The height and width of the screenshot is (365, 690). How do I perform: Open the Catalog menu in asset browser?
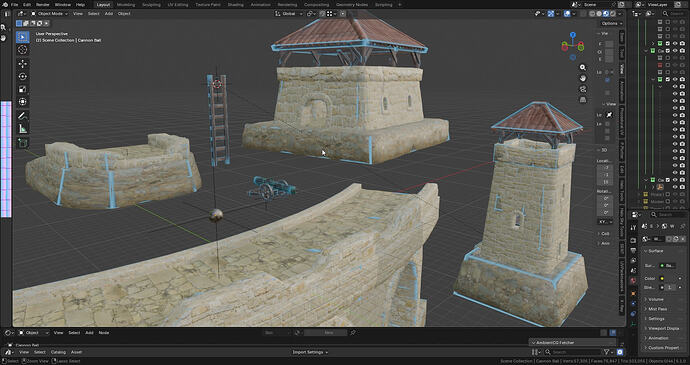(x=58, y=352)
